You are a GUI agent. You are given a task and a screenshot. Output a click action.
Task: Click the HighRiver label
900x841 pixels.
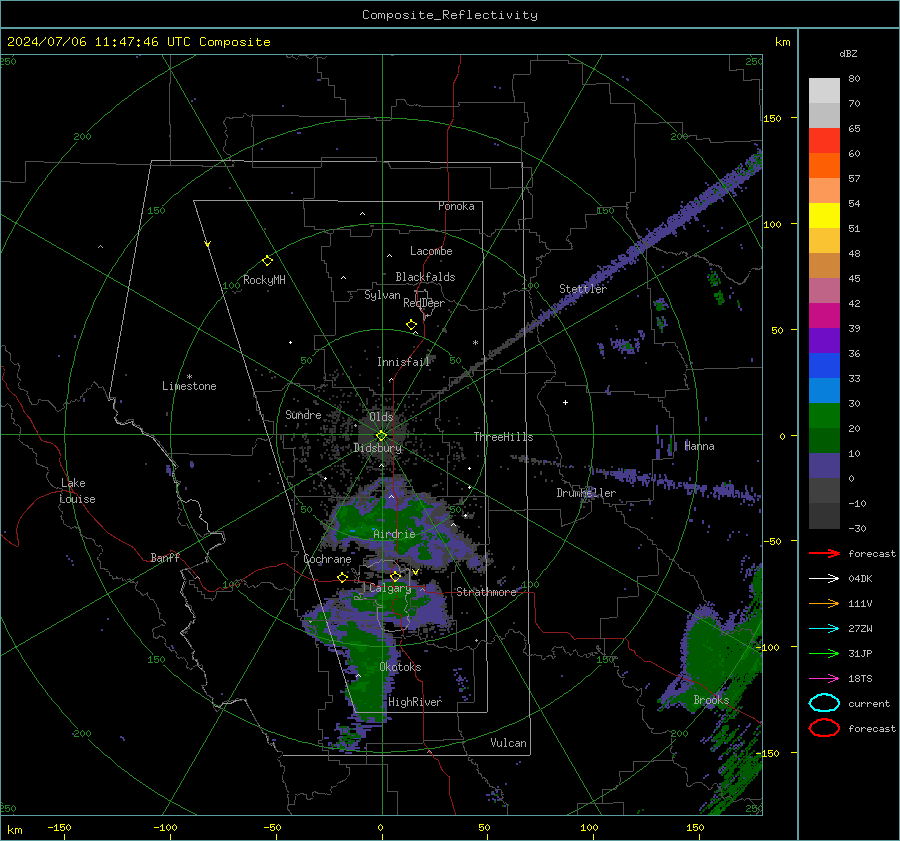[x=415, y=702]
